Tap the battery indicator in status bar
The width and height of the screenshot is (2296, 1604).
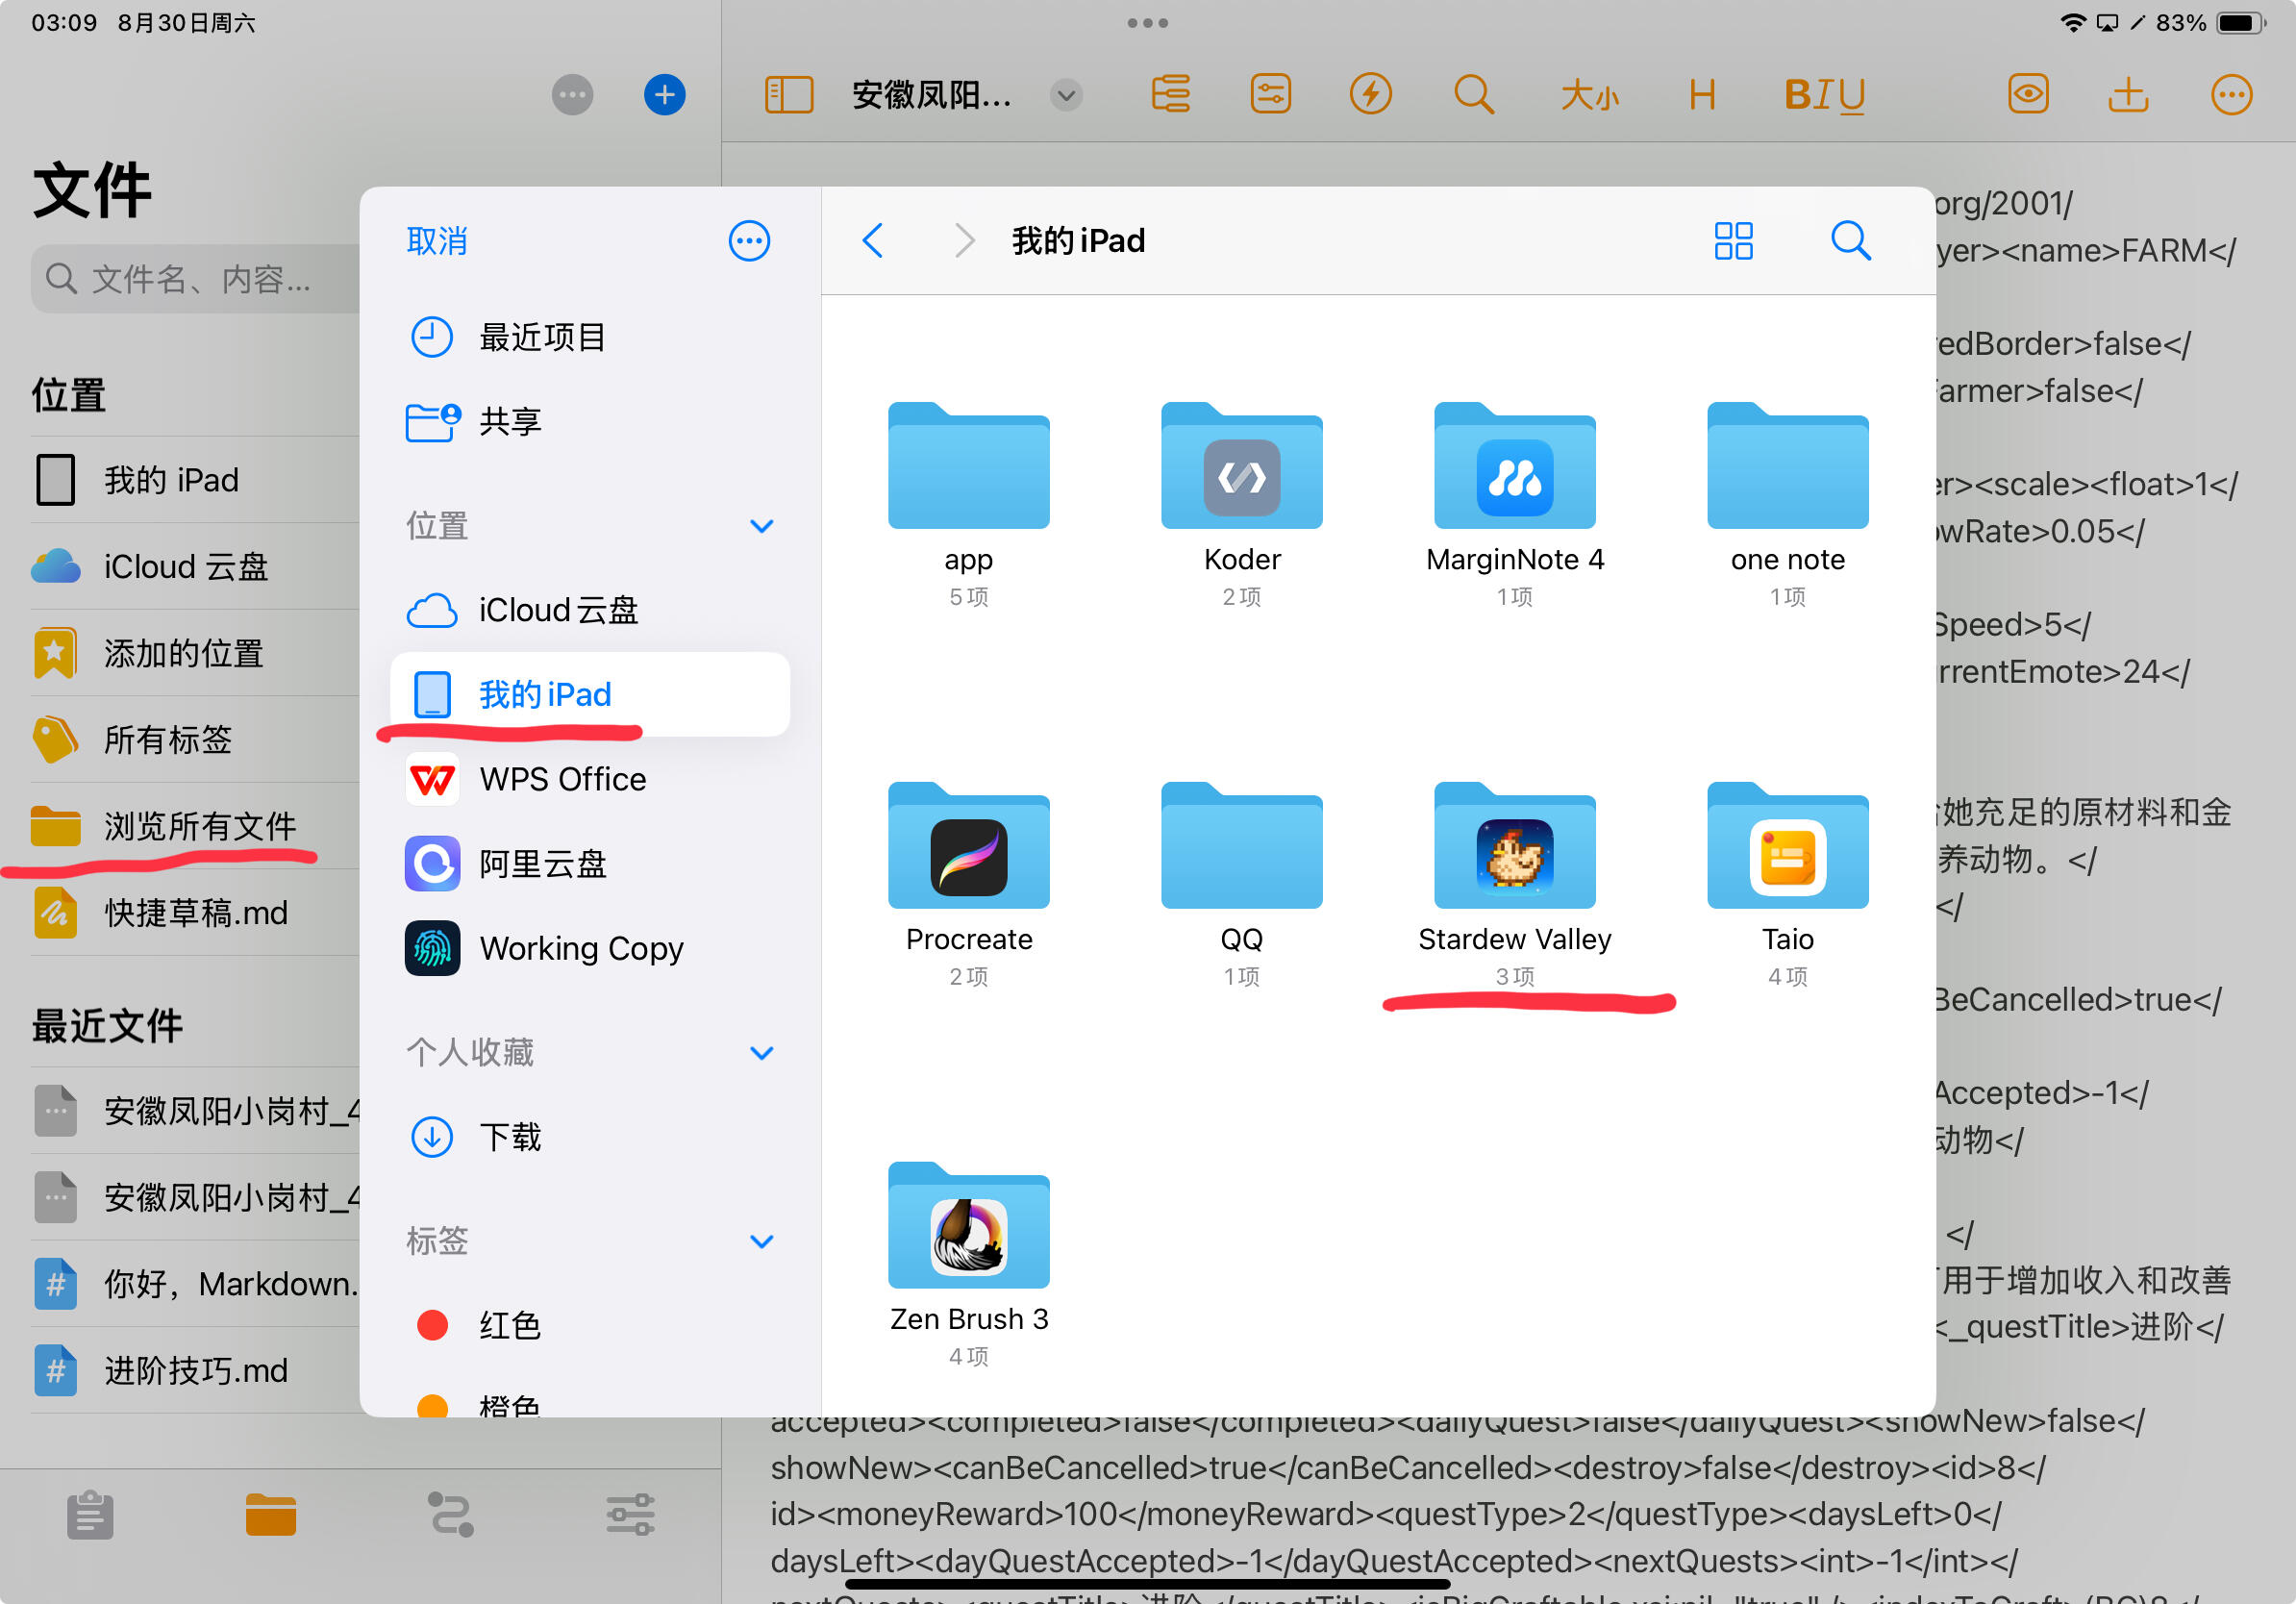point(2240,22)
